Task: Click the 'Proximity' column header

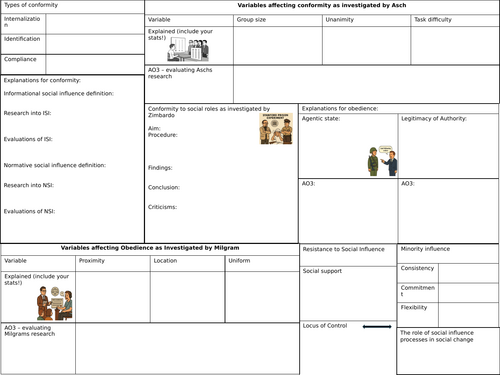Action: tap(113, 263)
